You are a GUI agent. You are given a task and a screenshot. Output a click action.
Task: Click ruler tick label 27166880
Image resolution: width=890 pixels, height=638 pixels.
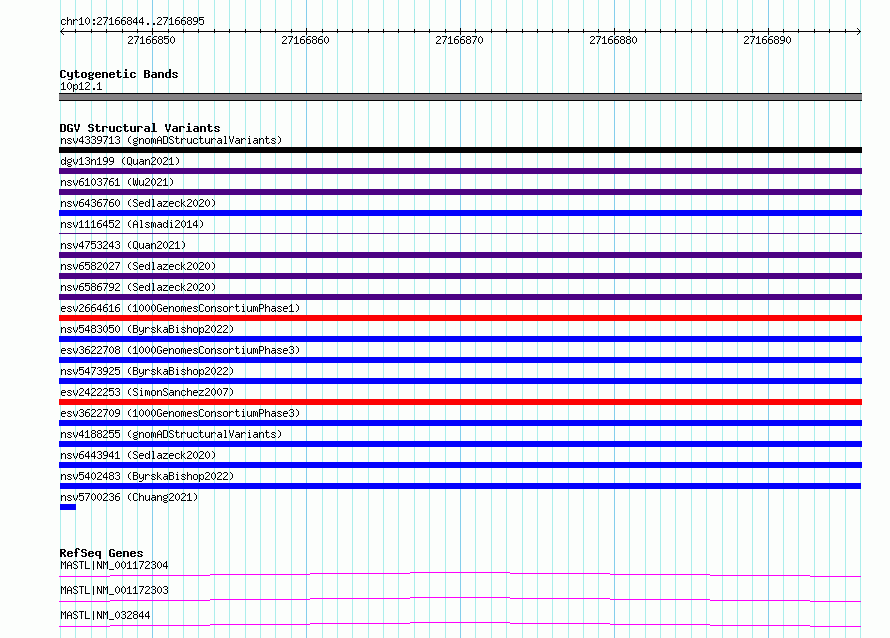(x=614, y=40)
